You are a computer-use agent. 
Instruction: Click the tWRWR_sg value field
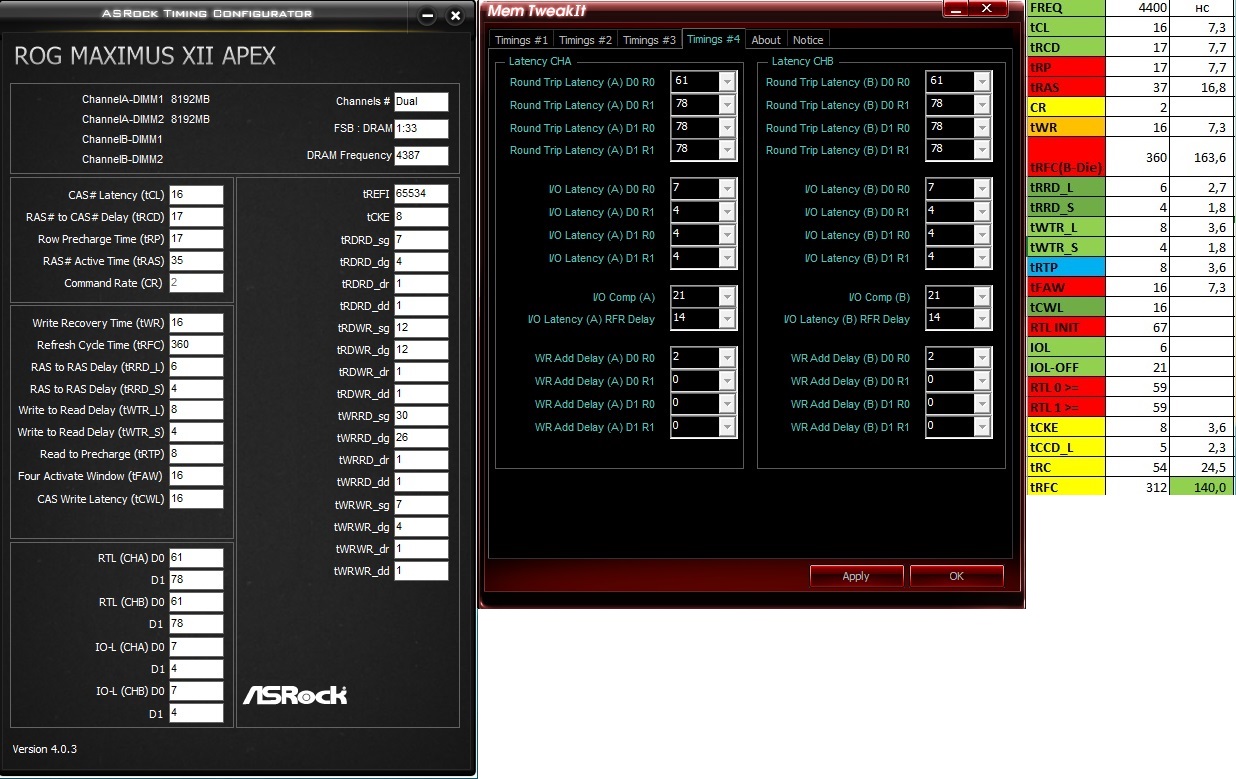pos(421,505)
